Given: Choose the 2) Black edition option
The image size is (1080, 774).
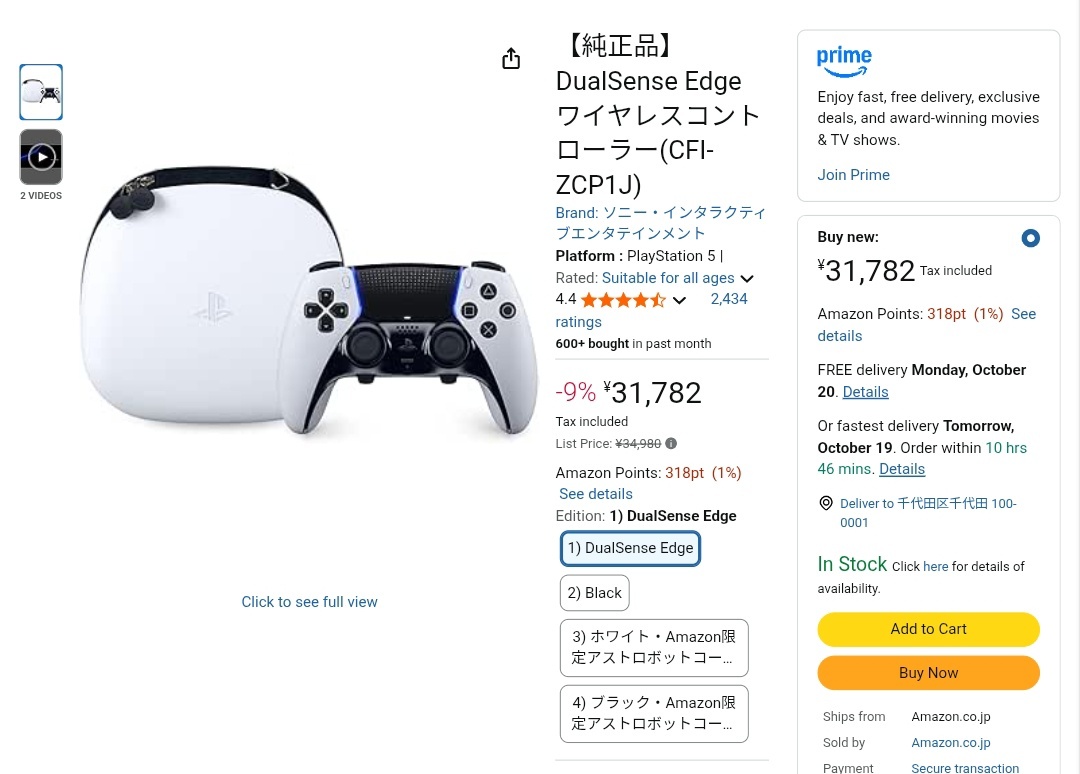Looking at the screenshot, I should click(x=594, y=593).
